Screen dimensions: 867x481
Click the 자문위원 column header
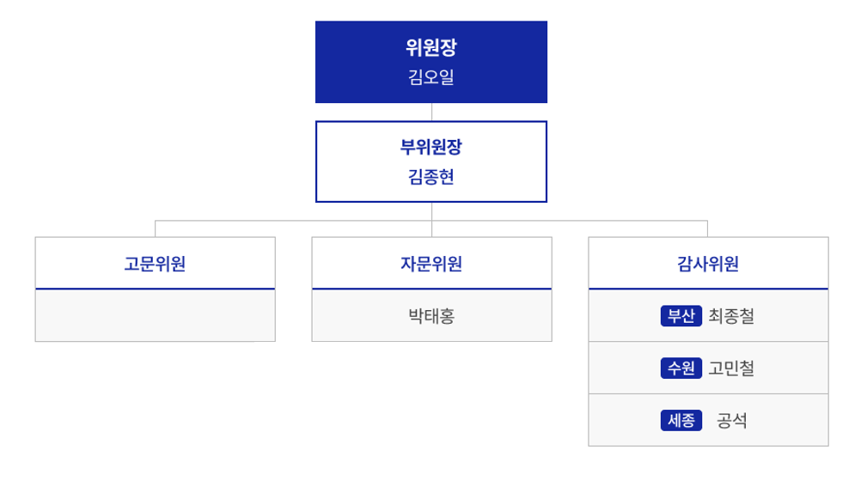(x=431, y=264)
